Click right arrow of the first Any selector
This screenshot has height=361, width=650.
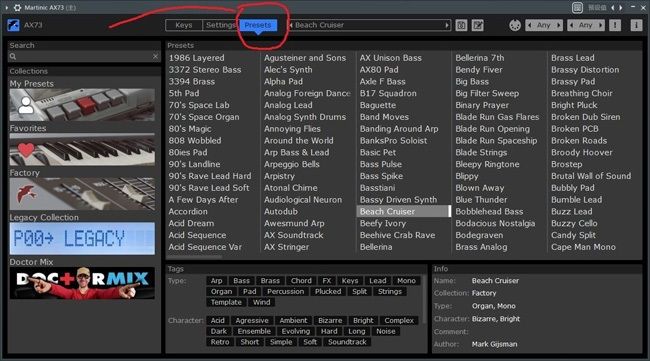[x=558, y=25]
